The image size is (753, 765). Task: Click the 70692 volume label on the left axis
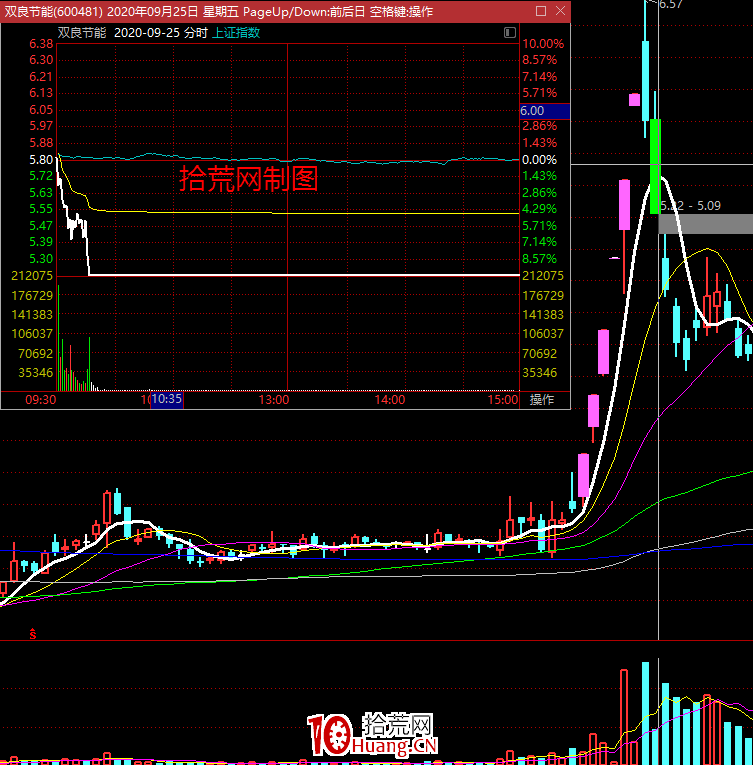(x=36, y=353)
